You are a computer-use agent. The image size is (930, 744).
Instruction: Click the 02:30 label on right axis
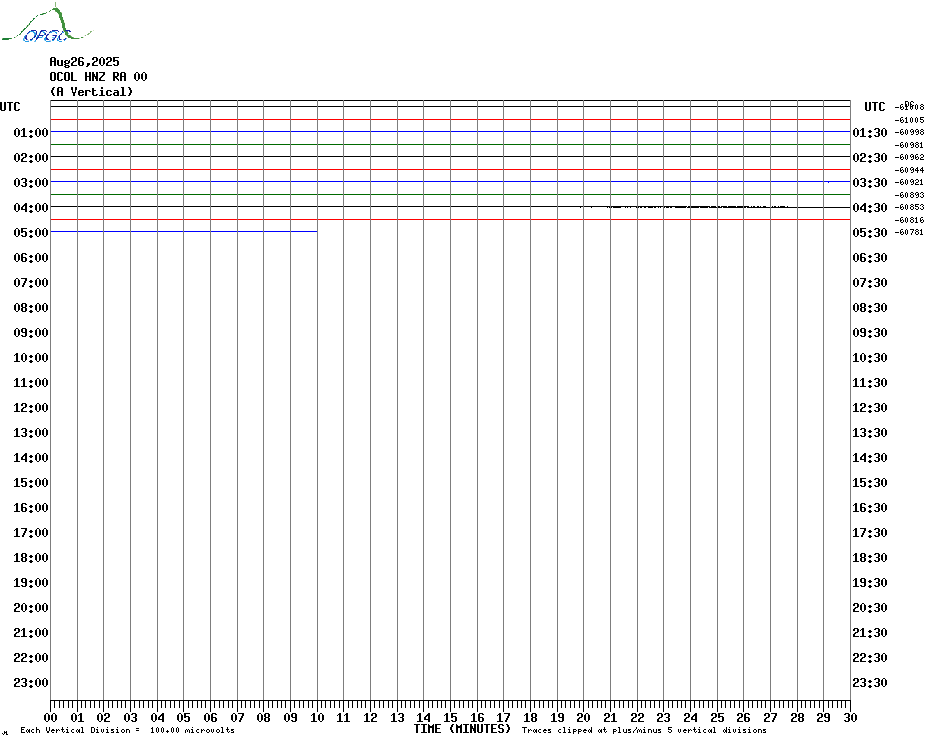[870, 157]
